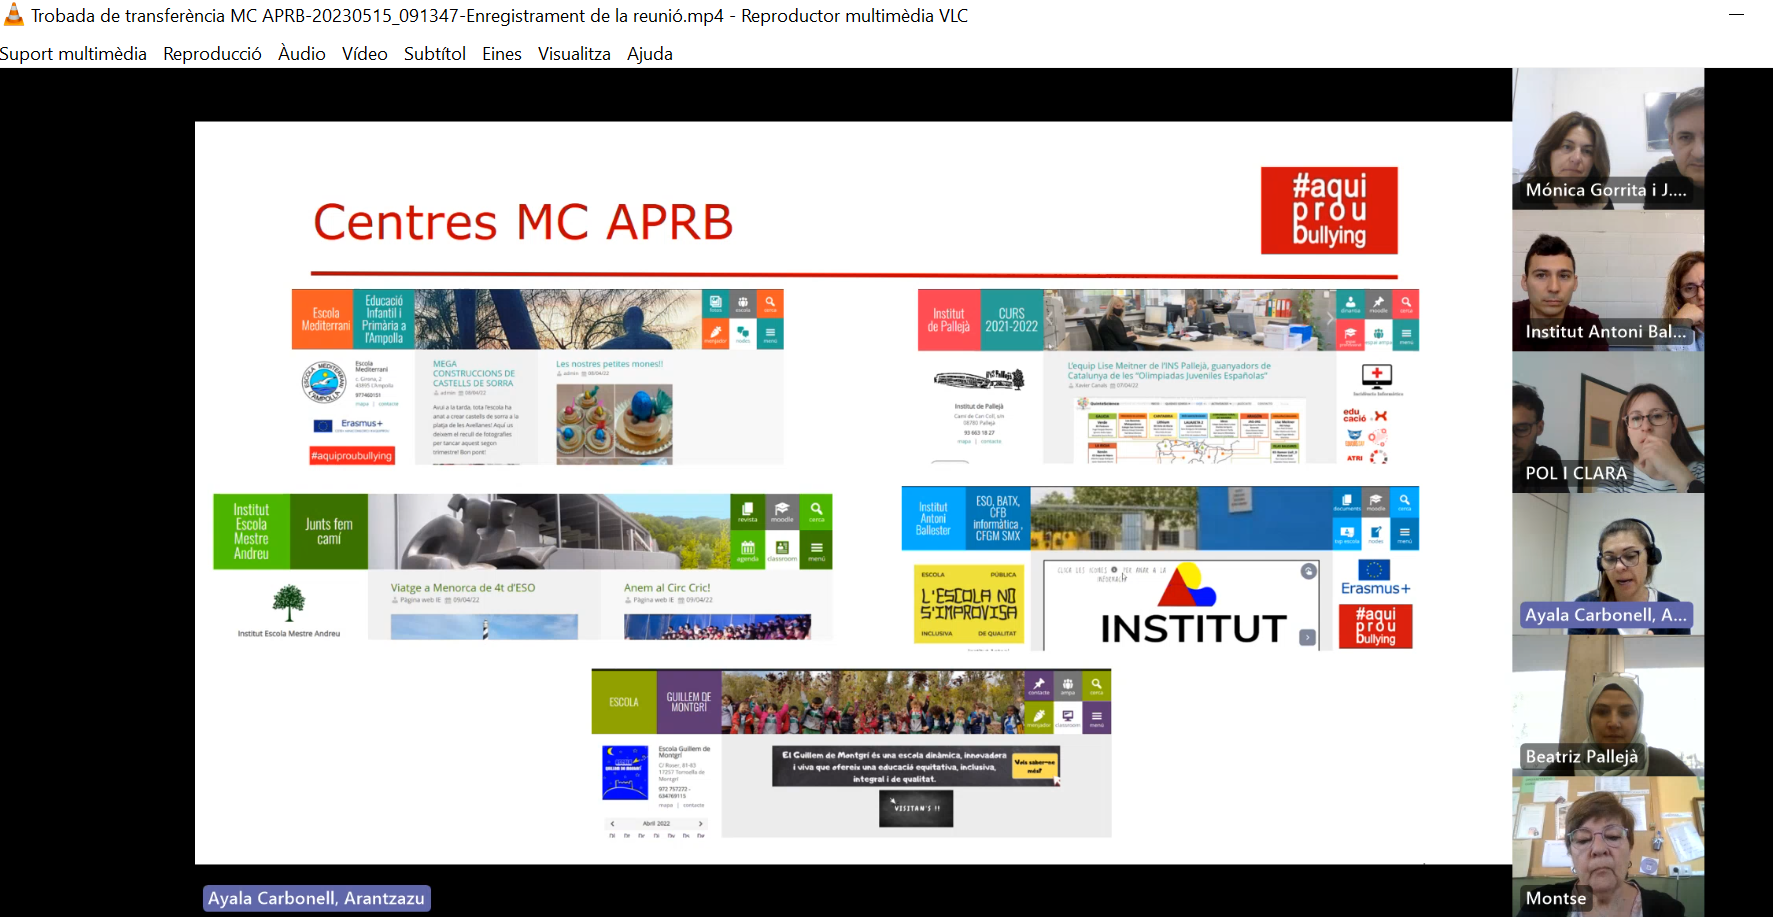Expand the hamburger menú on Institut Antoni Ballester site
The image size is (1773, 917).
tap(1404, 534)
